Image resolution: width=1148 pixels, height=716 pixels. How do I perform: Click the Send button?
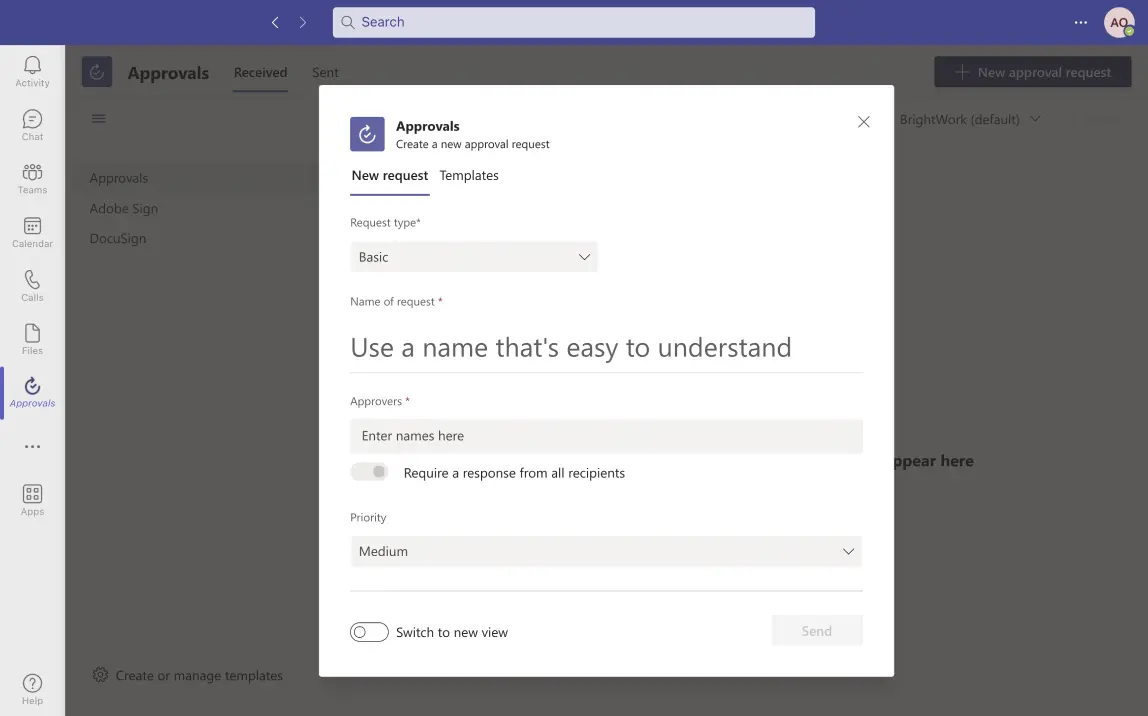816,630
